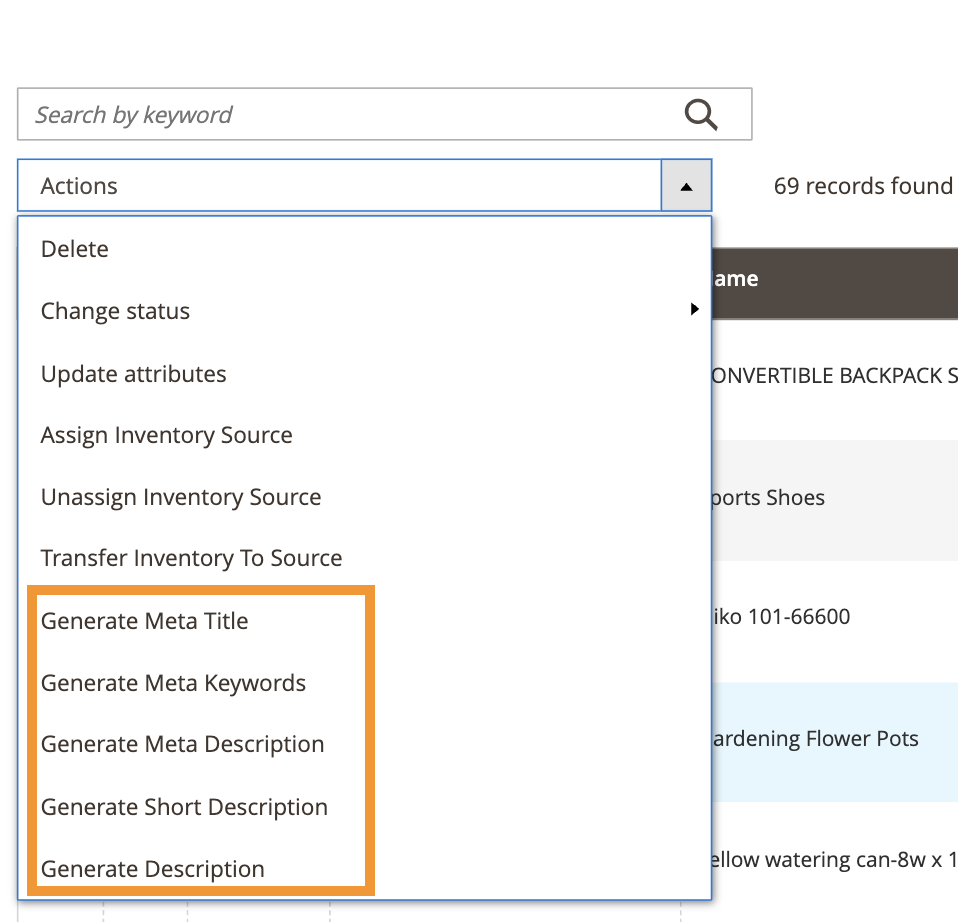The height and width of the screenshot is (922, 958).
Task: Expand Change status submenu arrow
Action: (x=694, y=309)
